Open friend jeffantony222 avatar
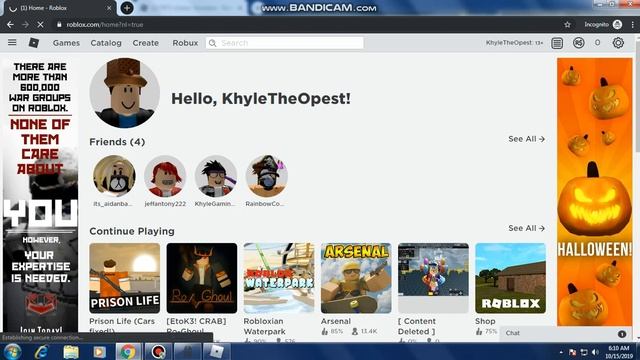640x360 pixels. [x=165, y=176]
